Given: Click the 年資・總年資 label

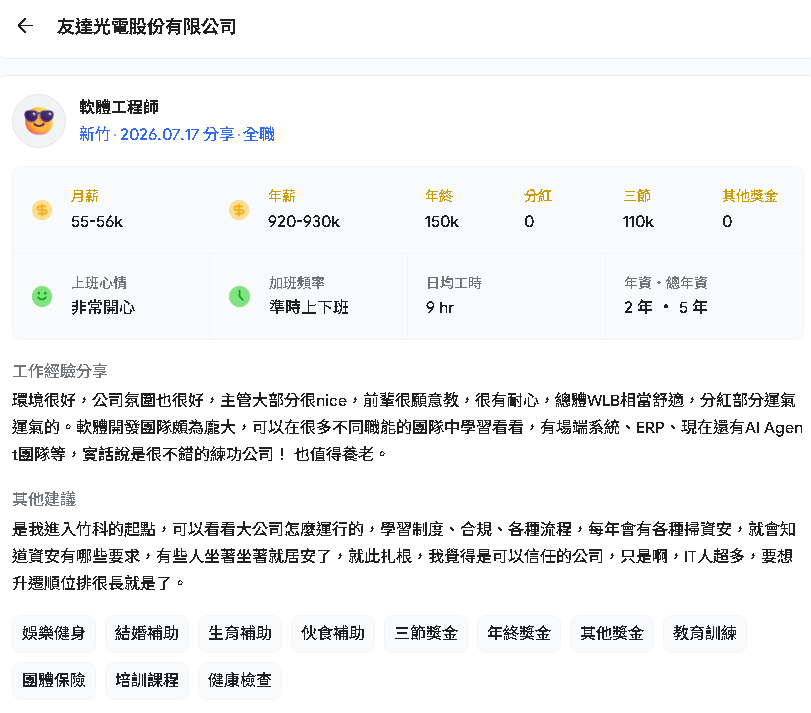Looking at the screenshot, I should pyautogui.click(x=666, y=283).
